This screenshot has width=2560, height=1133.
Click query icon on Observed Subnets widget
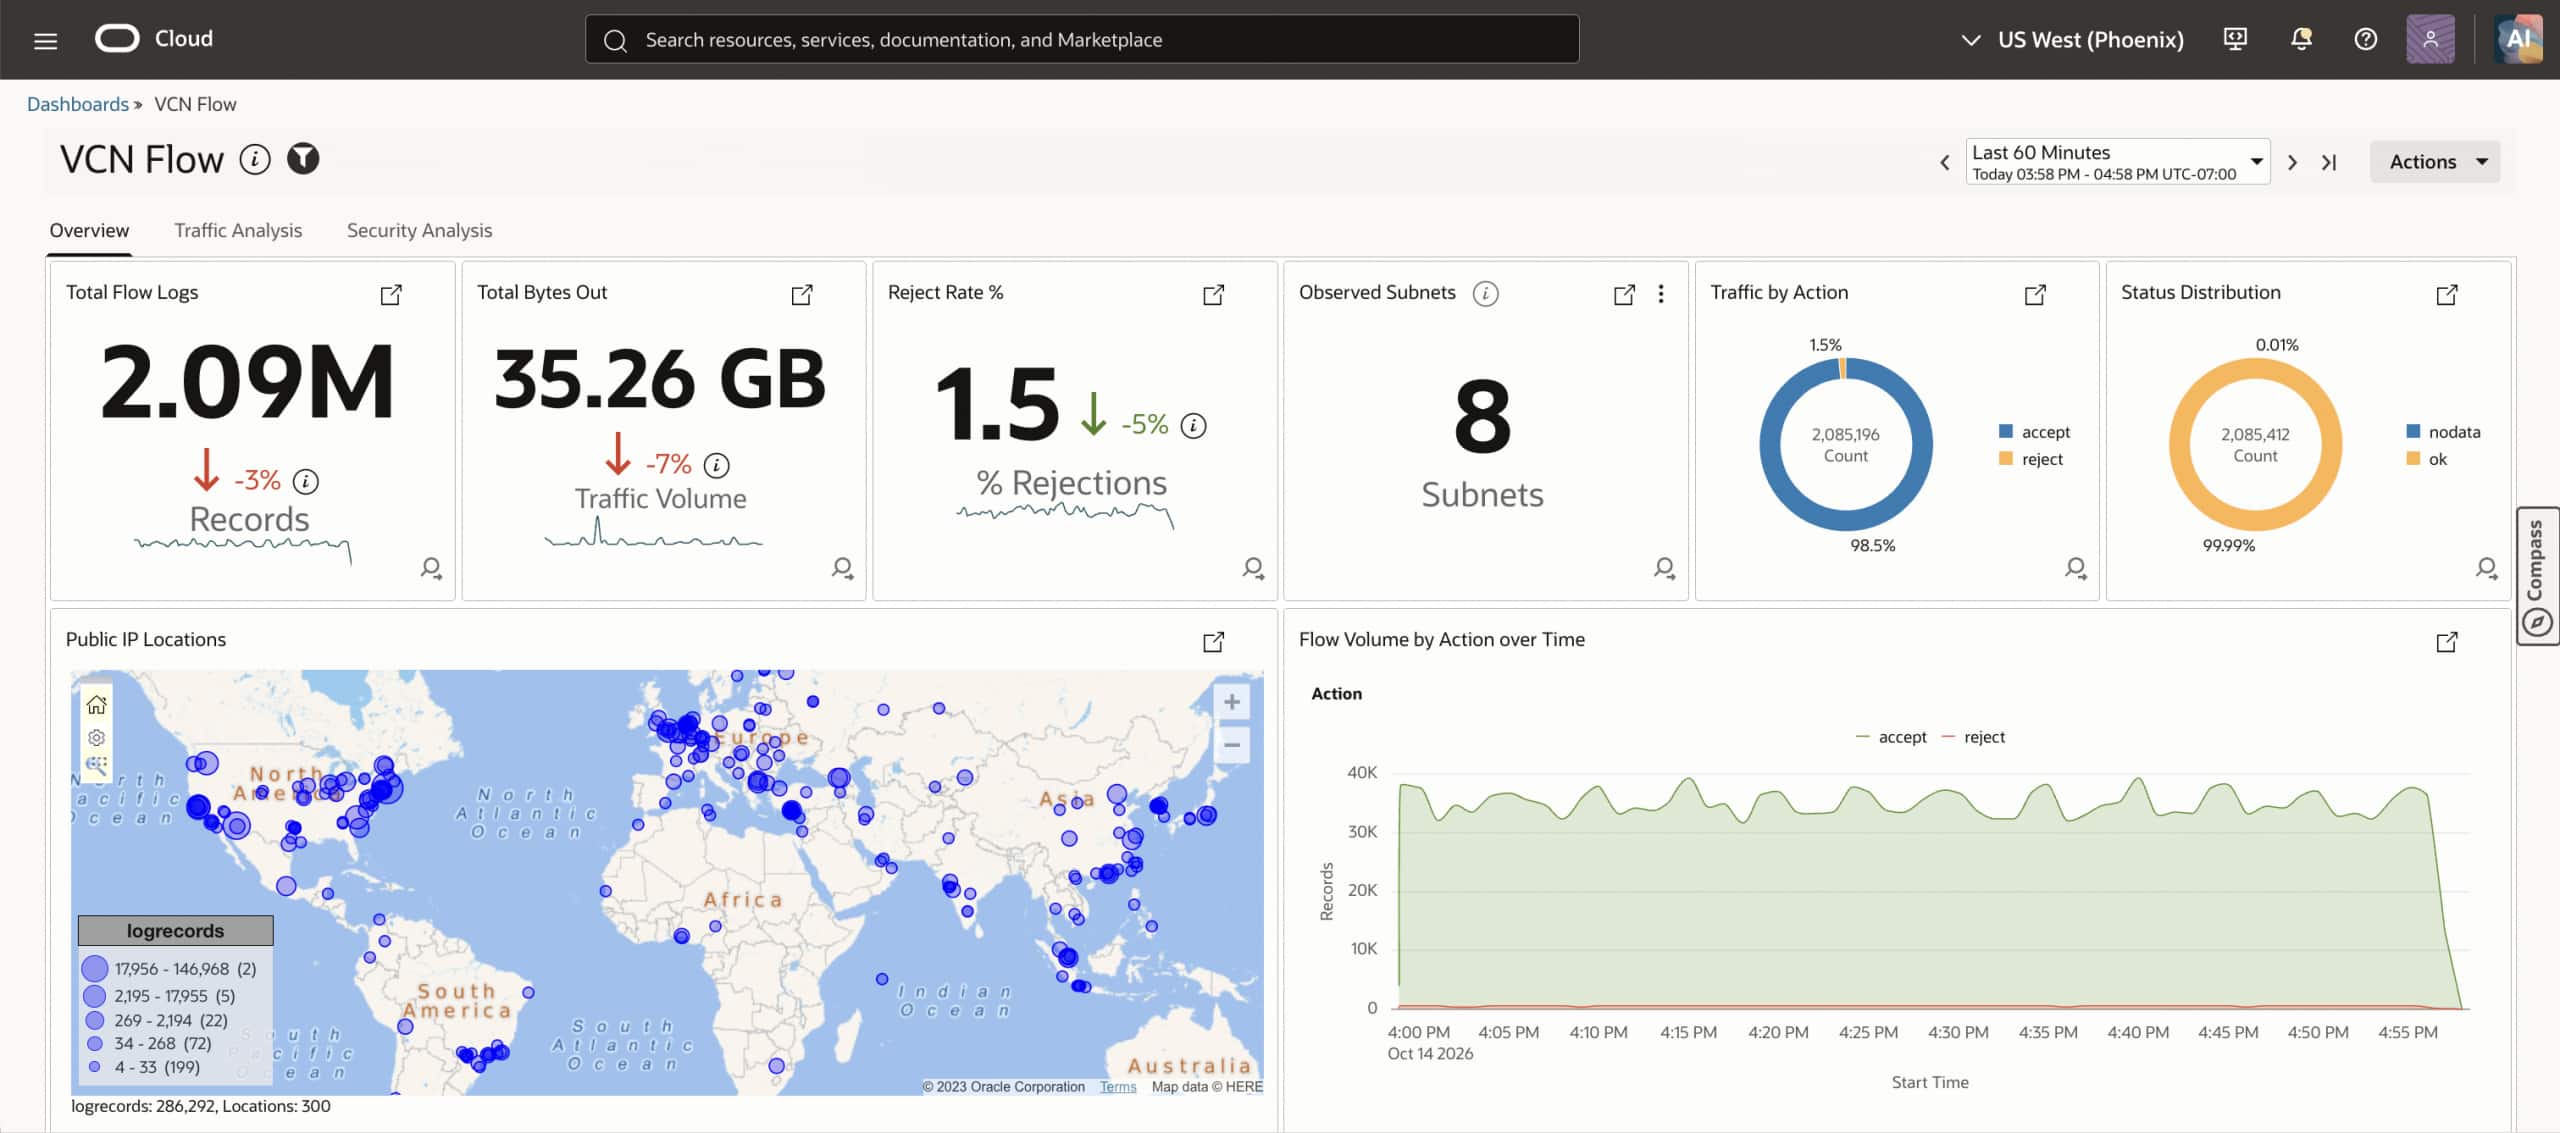1664,568
